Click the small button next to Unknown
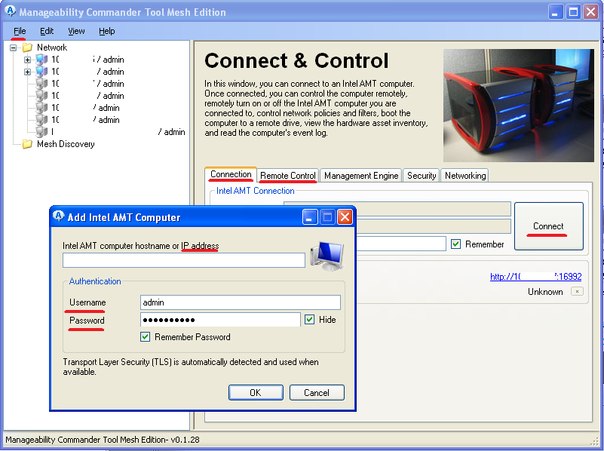Screen dimensions: 604x451 577,292
